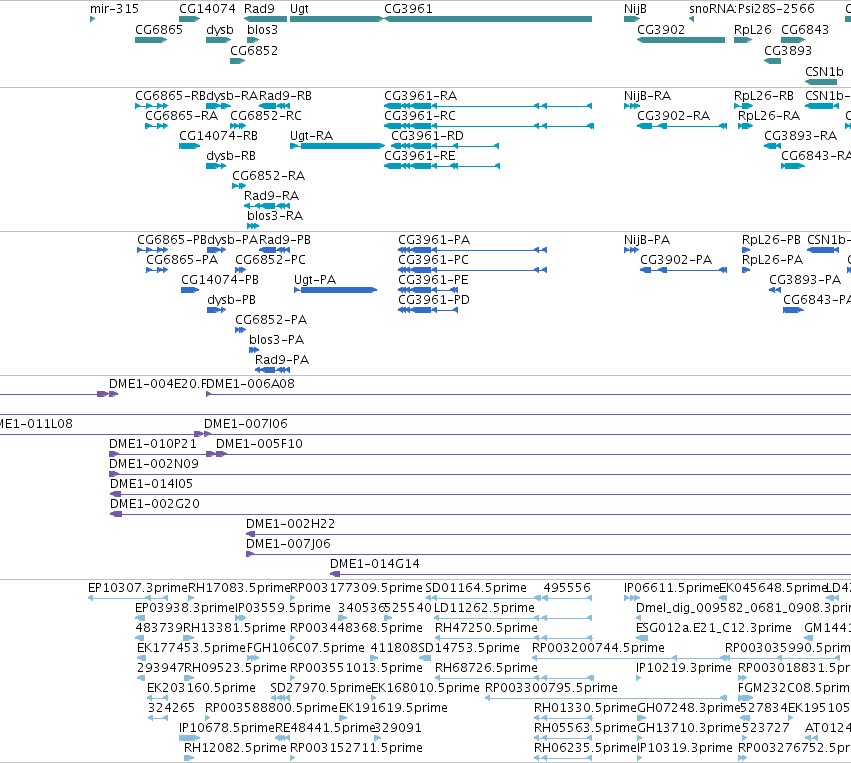This screenshot has width=851, height=763.
Task: Click the mir-315 gene label
Action: click(114, 9)
